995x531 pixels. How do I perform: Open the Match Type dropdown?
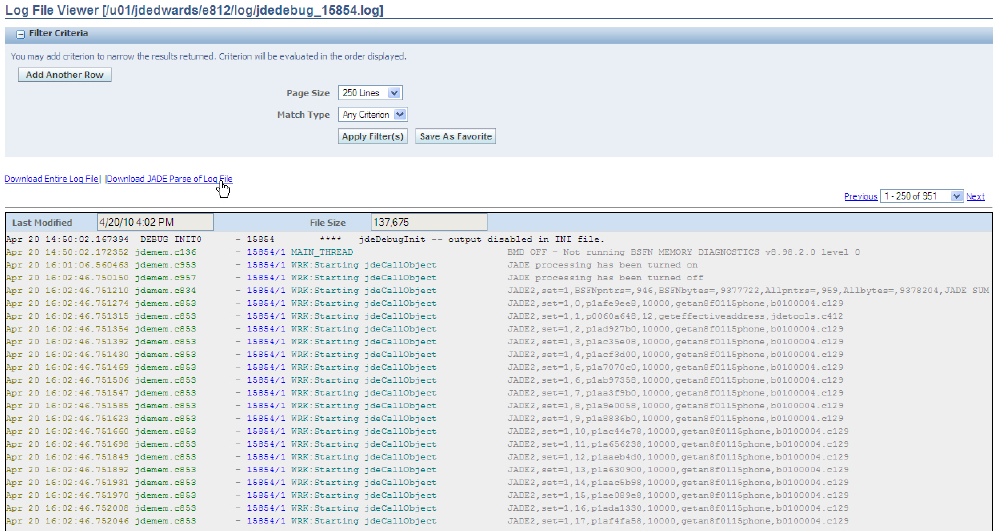pos(372,115)
